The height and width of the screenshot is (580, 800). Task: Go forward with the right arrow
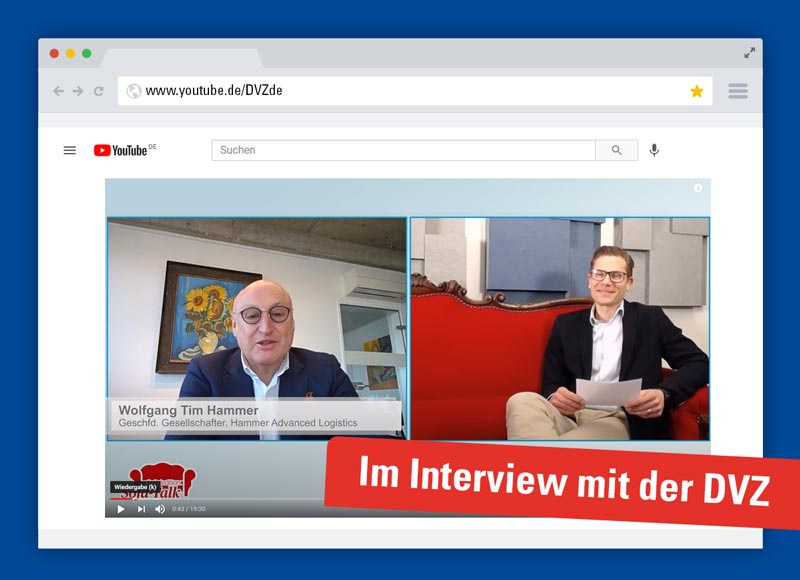(x=78, y=90)
